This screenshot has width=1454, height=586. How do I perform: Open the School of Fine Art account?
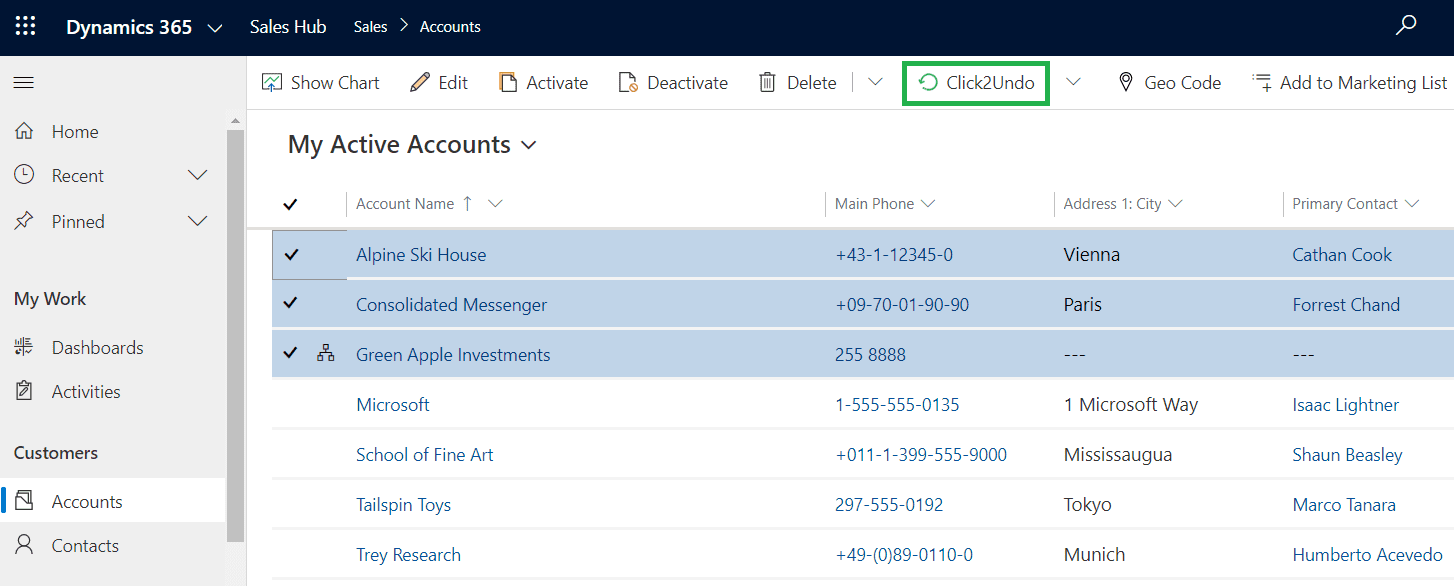click(425, 455)
